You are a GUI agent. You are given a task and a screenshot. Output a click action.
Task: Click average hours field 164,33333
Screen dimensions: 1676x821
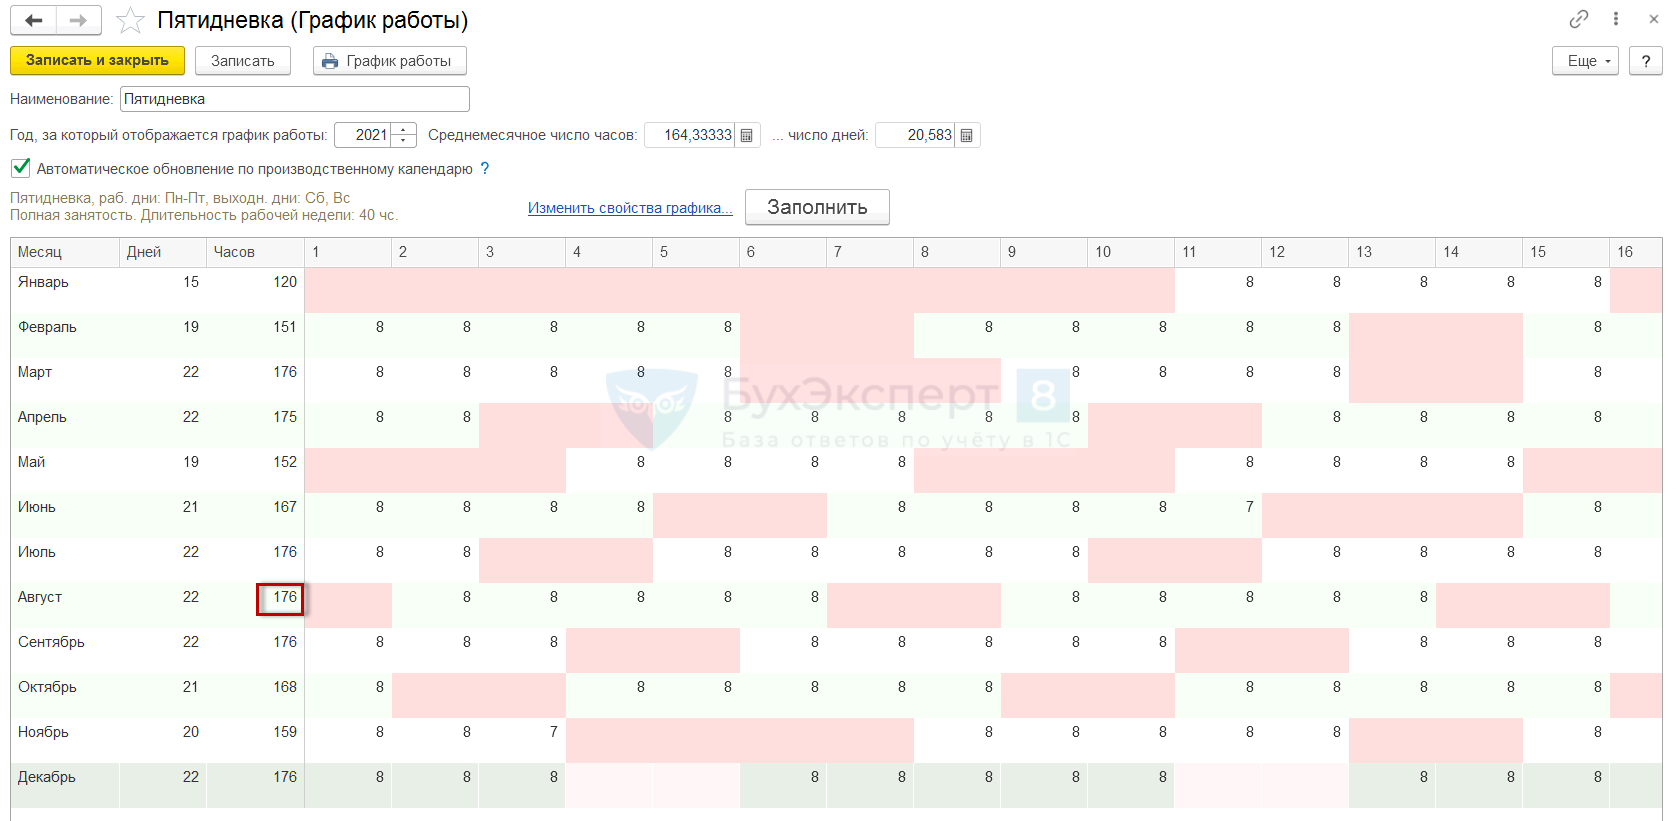click(x=690, y=135)
